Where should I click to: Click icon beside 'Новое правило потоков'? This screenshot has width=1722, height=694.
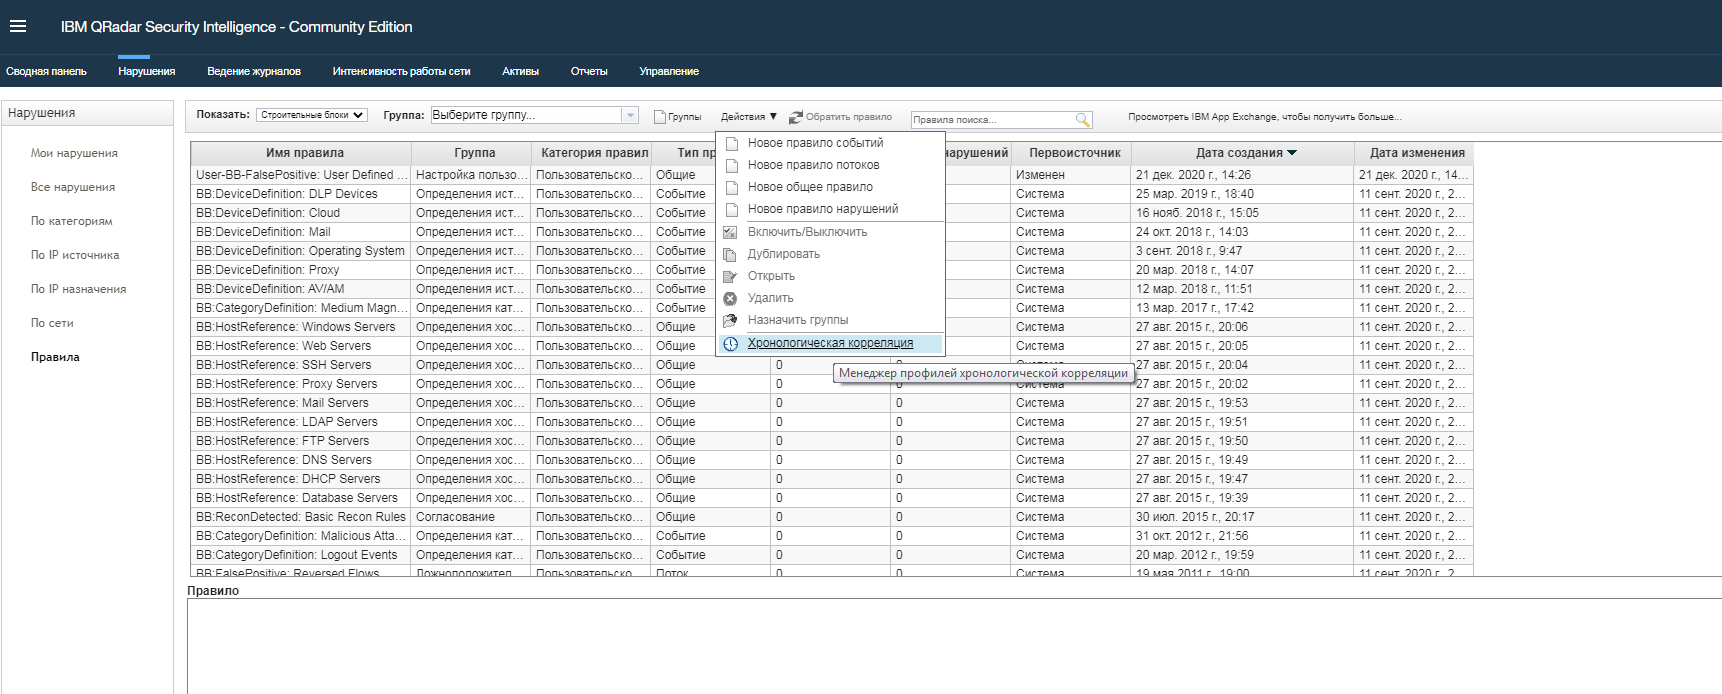731,165
